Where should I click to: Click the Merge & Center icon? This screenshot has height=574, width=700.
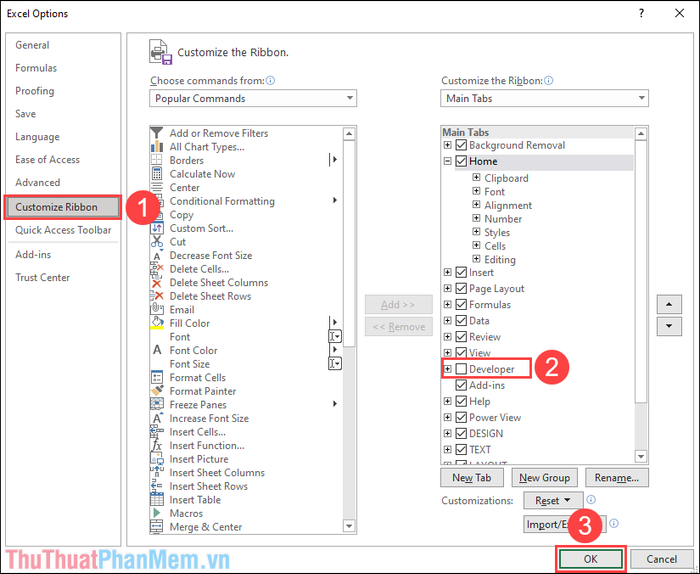[157, 526]
